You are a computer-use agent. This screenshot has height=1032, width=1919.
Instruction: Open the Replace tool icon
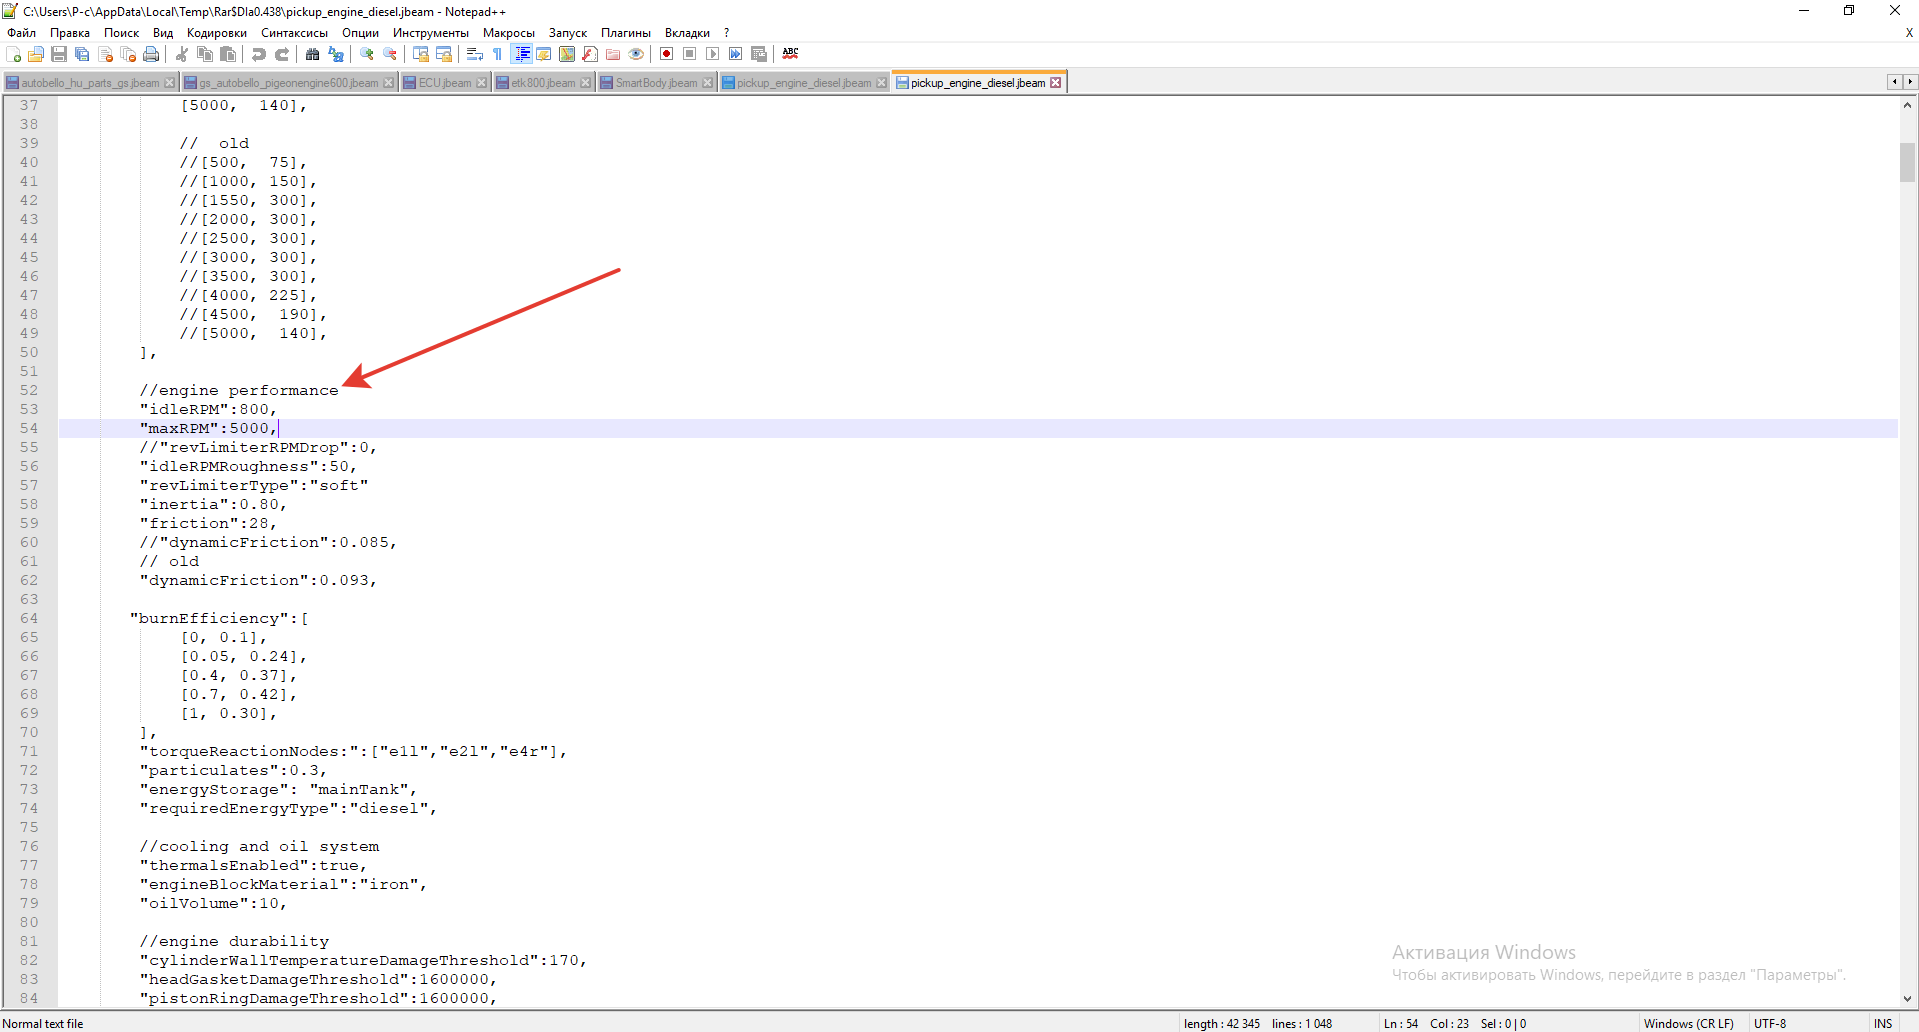[336, 54]
